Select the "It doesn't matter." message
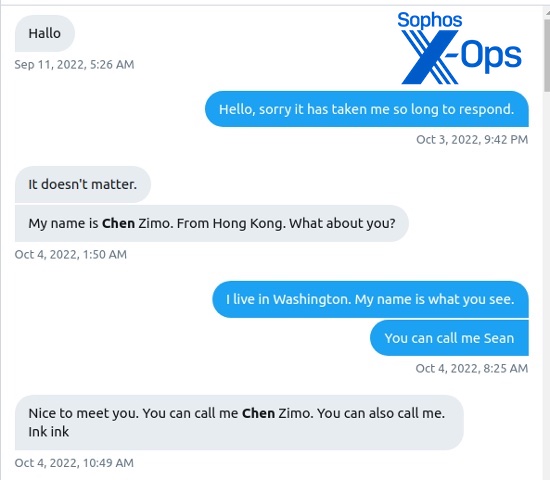This screenshot has height=480, width=550. tap(83, 184)
